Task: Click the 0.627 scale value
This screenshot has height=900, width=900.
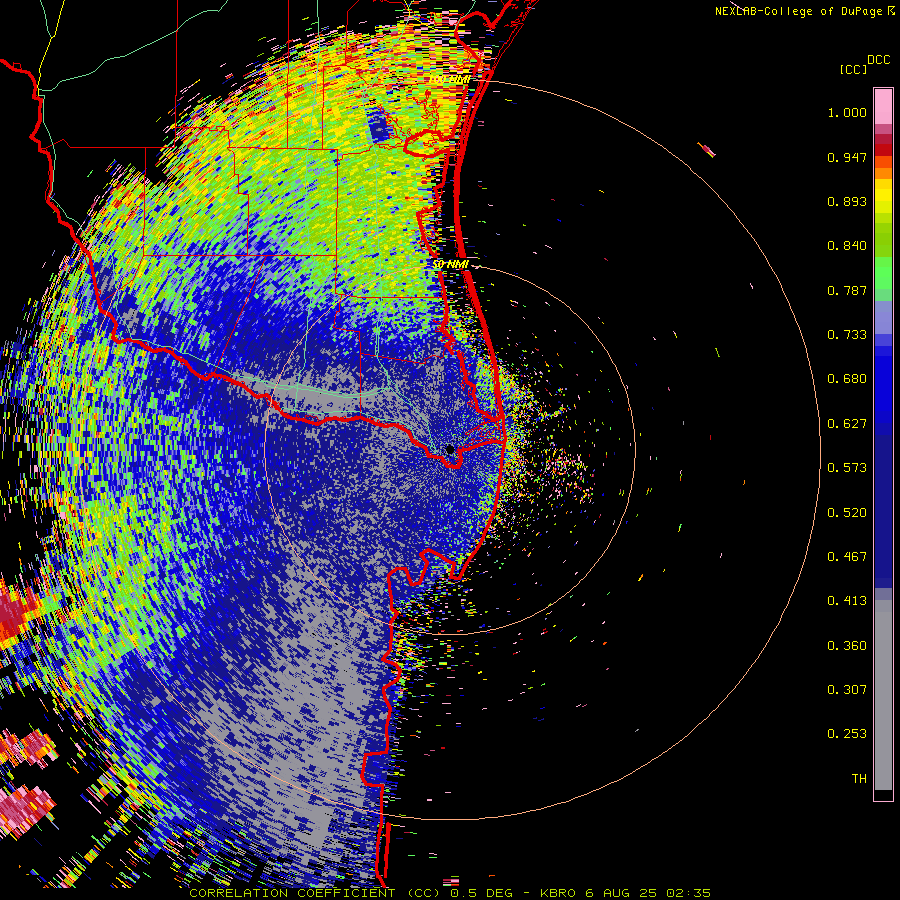Action: tap(847, 424)
